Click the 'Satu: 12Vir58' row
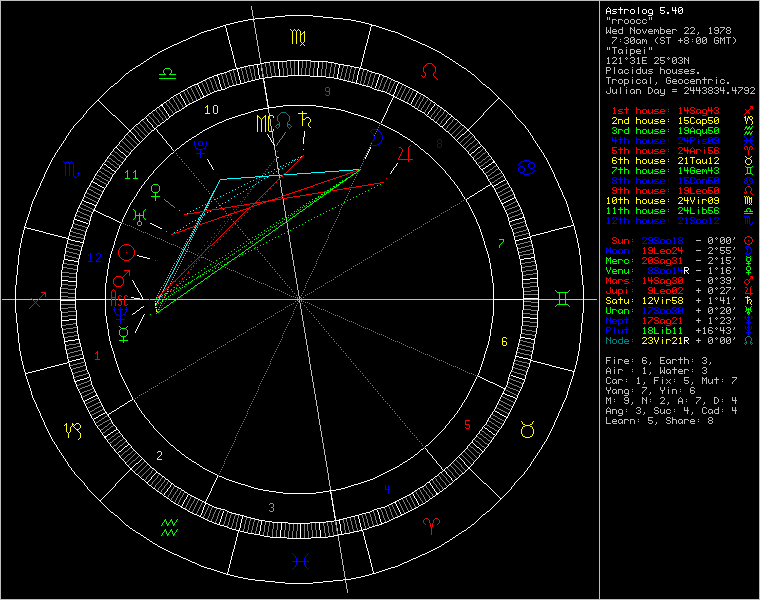This screenshot has height=600, width=760. 680,300
